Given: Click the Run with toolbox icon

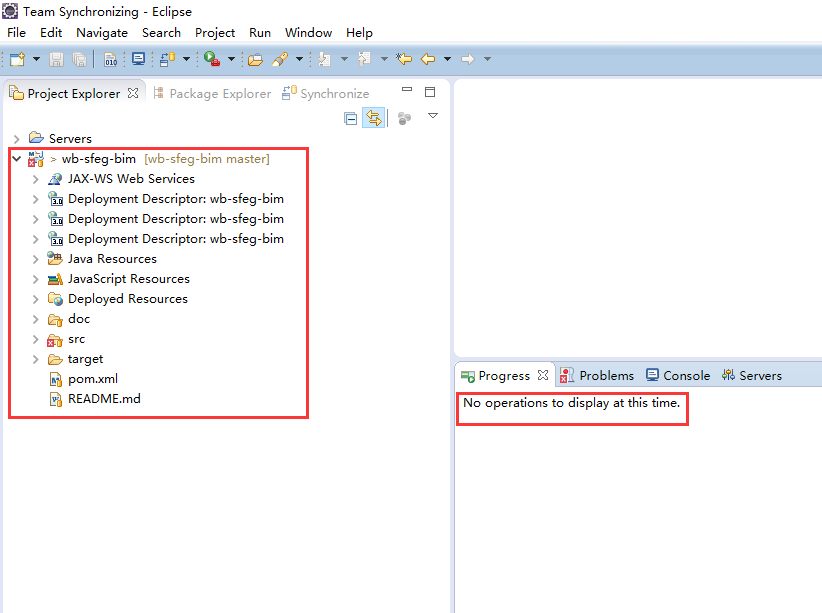Looking at the screenshot, I should (212, 59).
